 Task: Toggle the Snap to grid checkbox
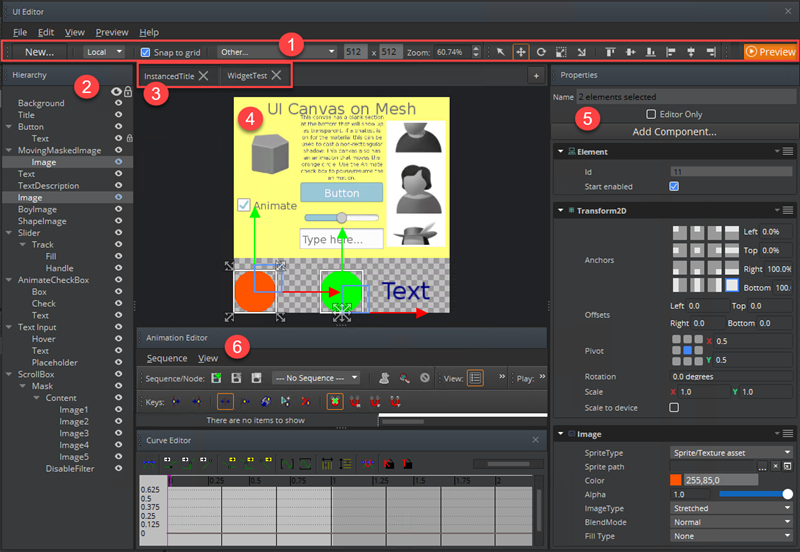pos(146,51)
